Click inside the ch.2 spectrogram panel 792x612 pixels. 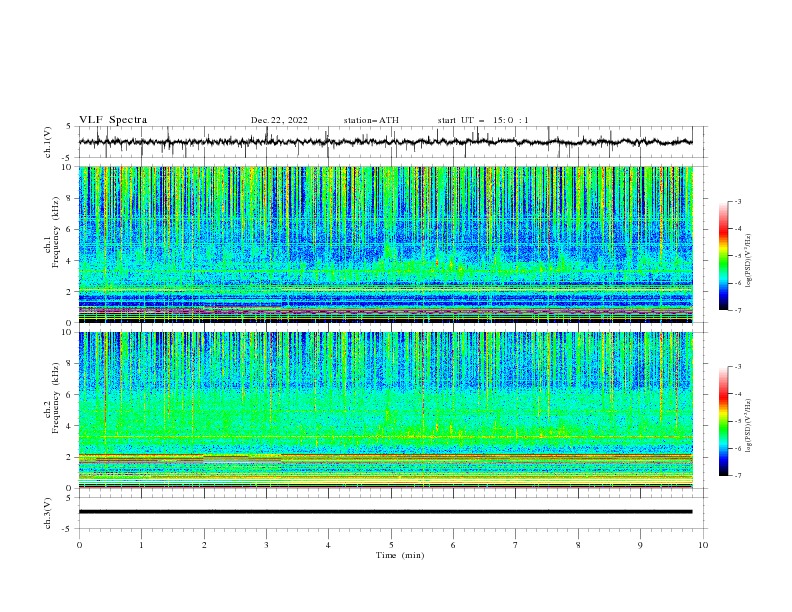point(385,410)
